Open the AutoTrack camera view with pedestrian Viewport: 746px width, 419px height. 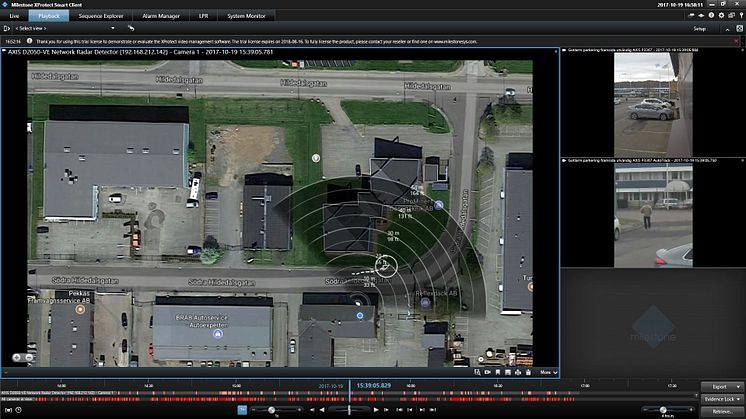[653, 215]
